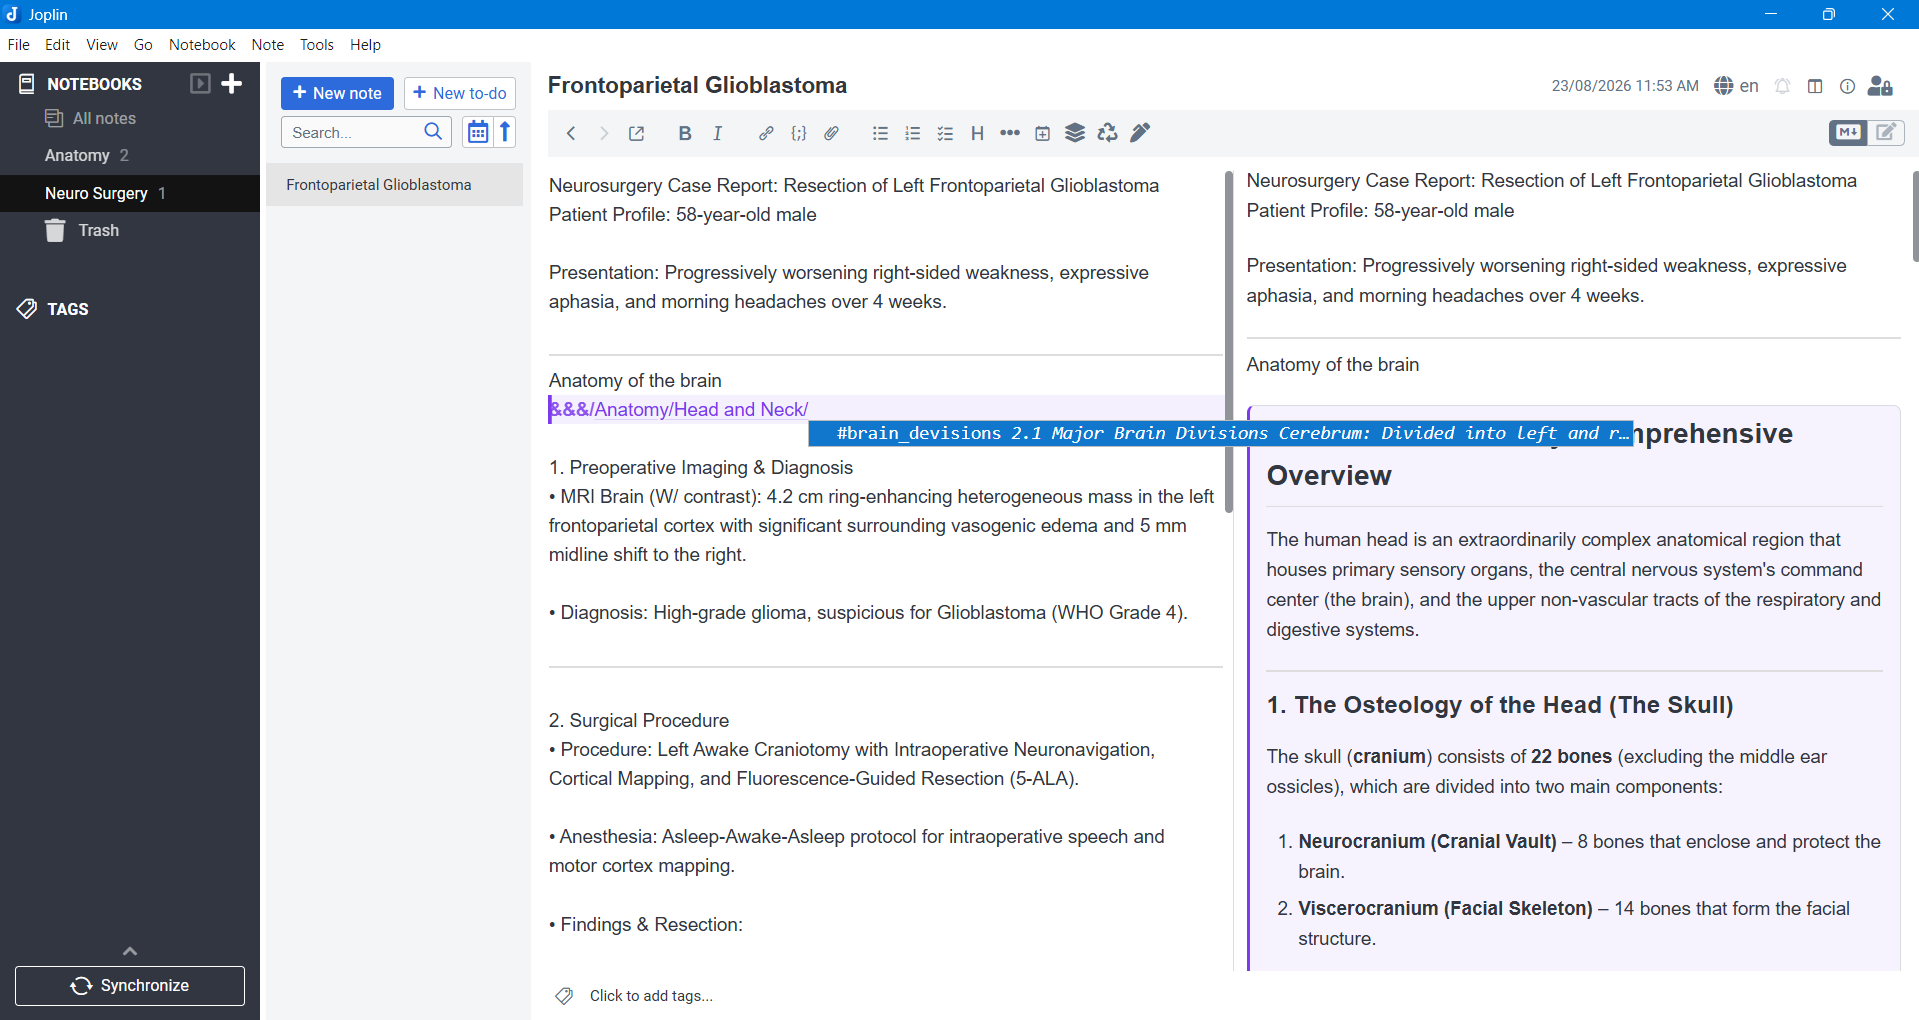
Task: Click the pen drawing plugin icon
Action: (1140, 133)
